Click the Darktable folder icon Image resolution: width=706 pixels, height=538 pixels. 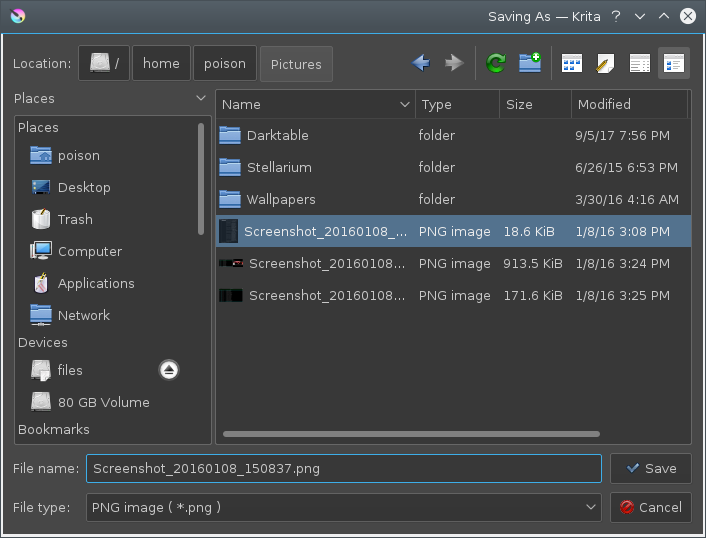230,135
